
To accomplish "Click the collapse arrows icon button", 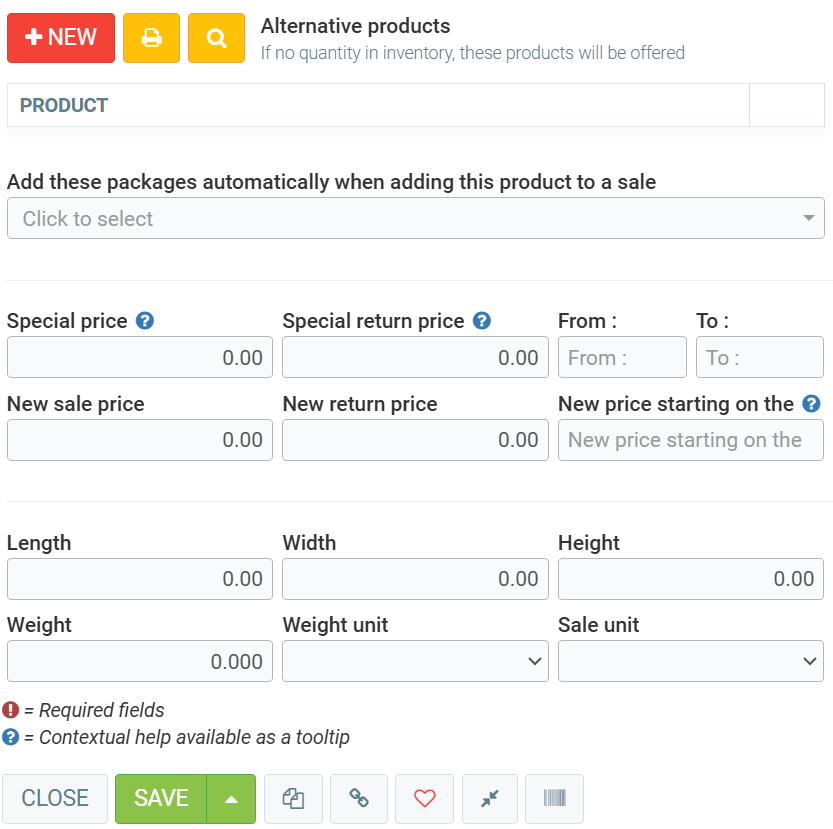I will (x=490, y=798).
